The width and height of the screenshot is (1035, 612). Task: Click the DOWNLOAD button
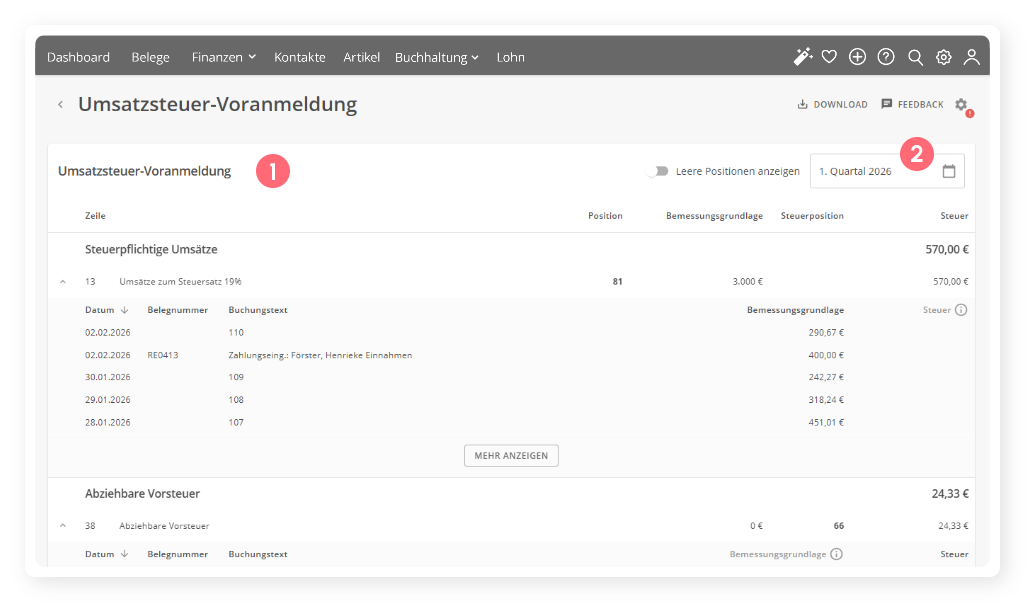pyautogui.click(x=832, y=104)
